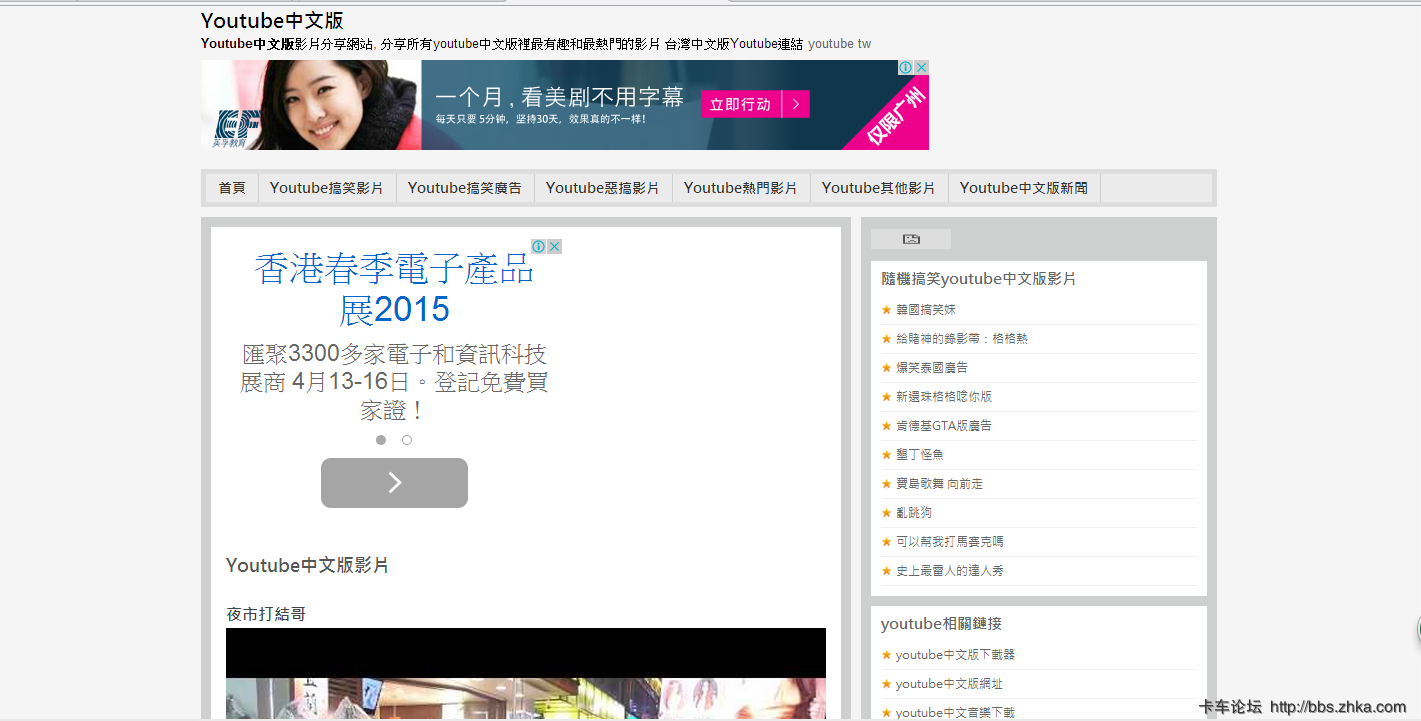Click the 寶島歌舞 向前走 link
1421x721 pixels.
tap(939, 484)
